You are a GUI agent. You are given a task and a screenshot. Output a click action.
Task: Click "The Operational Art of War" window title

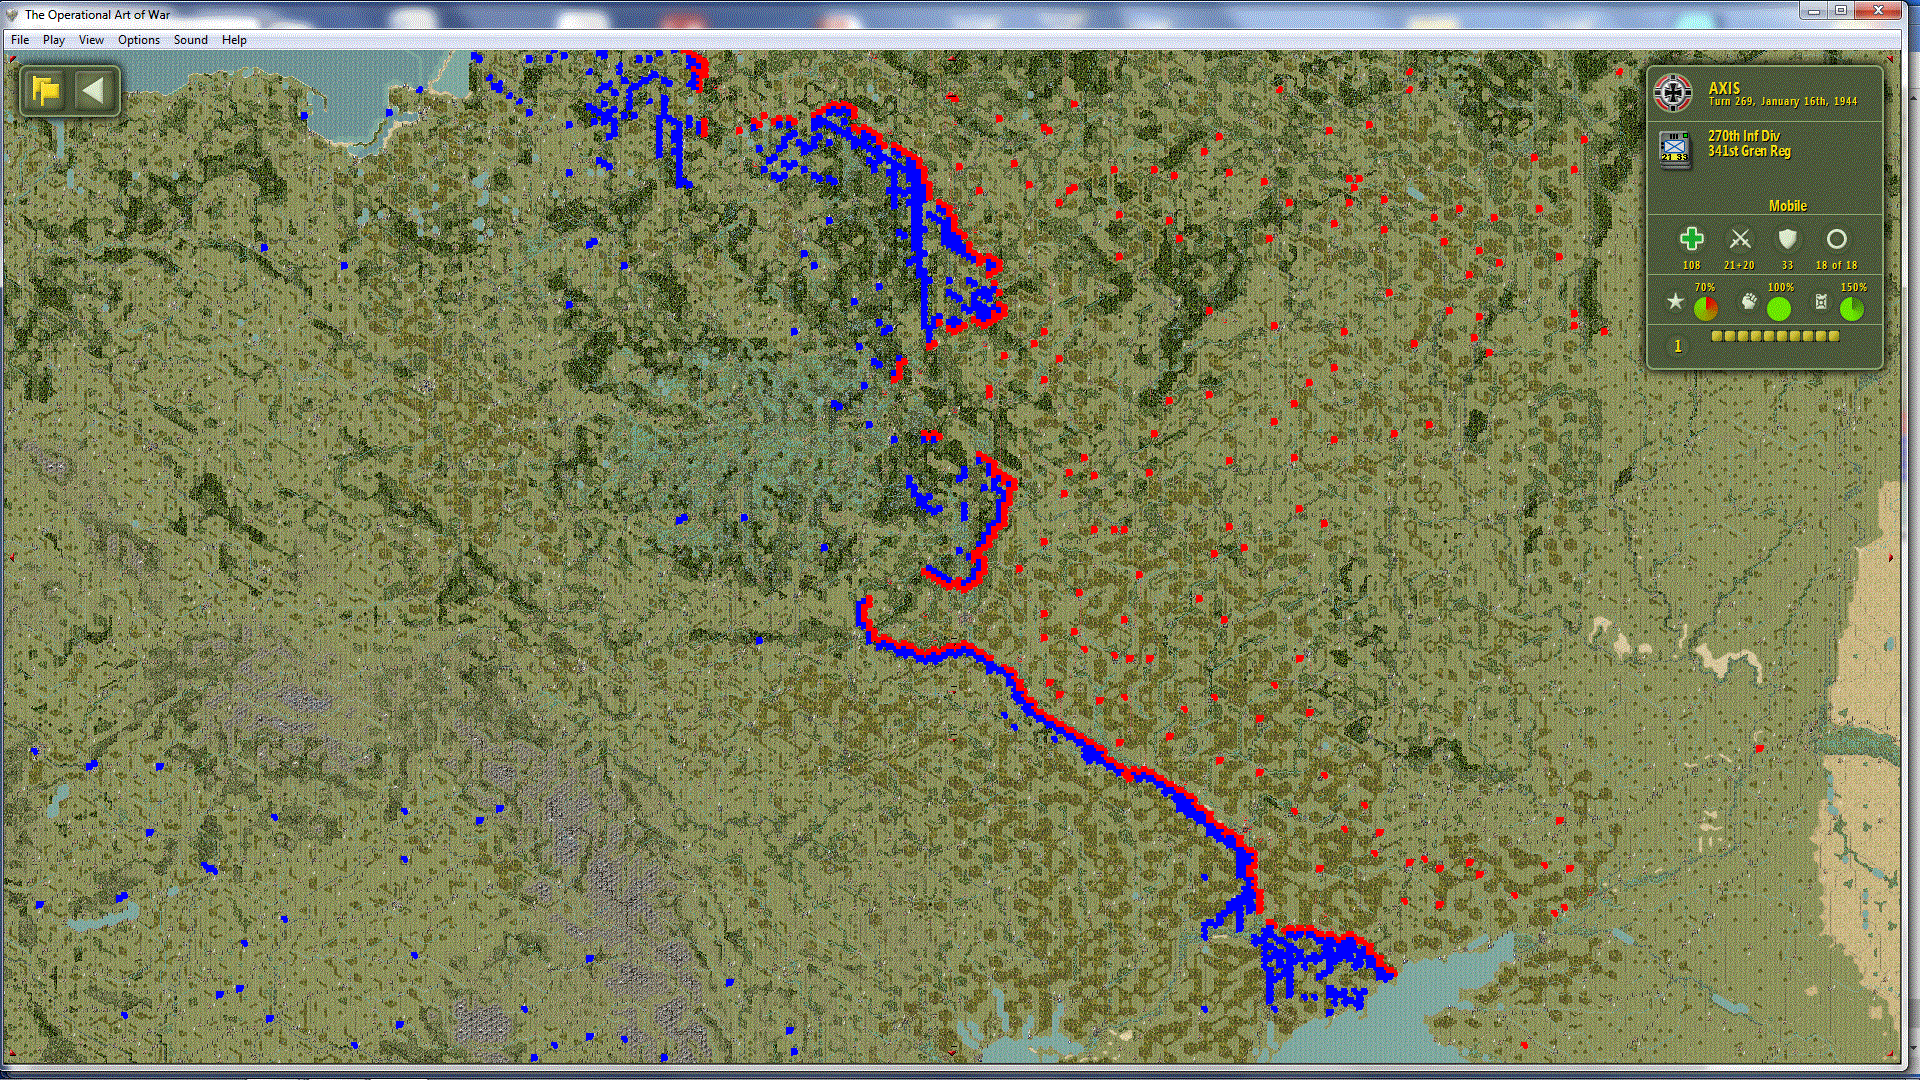click(x=97, y=15)
